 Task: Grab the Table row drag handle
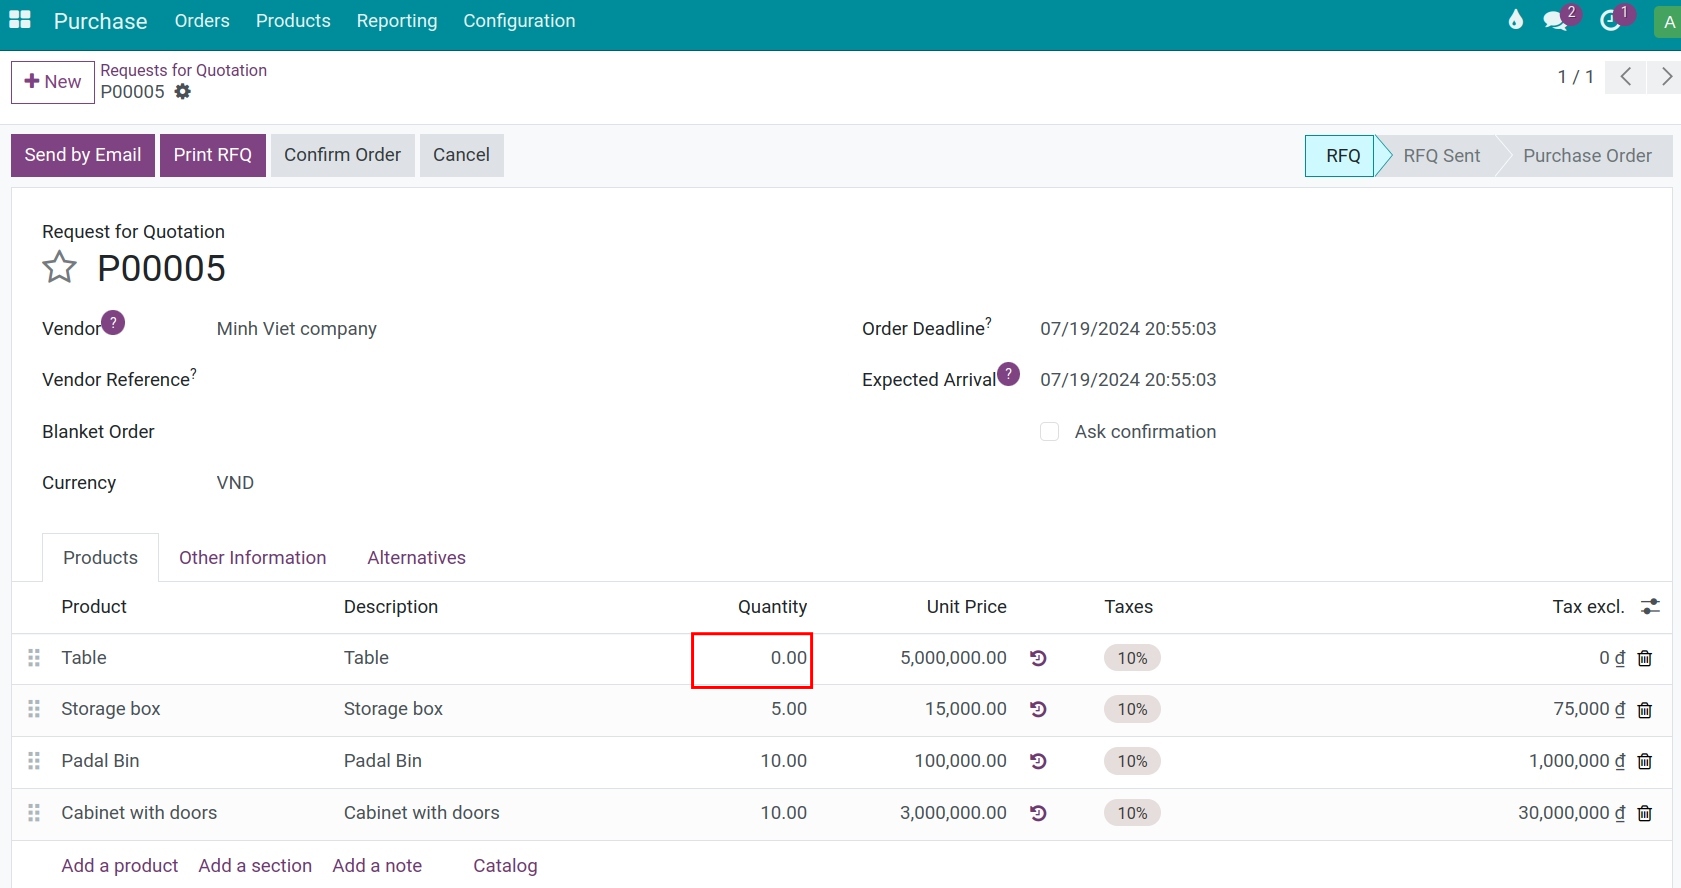(x=34, y=658)
